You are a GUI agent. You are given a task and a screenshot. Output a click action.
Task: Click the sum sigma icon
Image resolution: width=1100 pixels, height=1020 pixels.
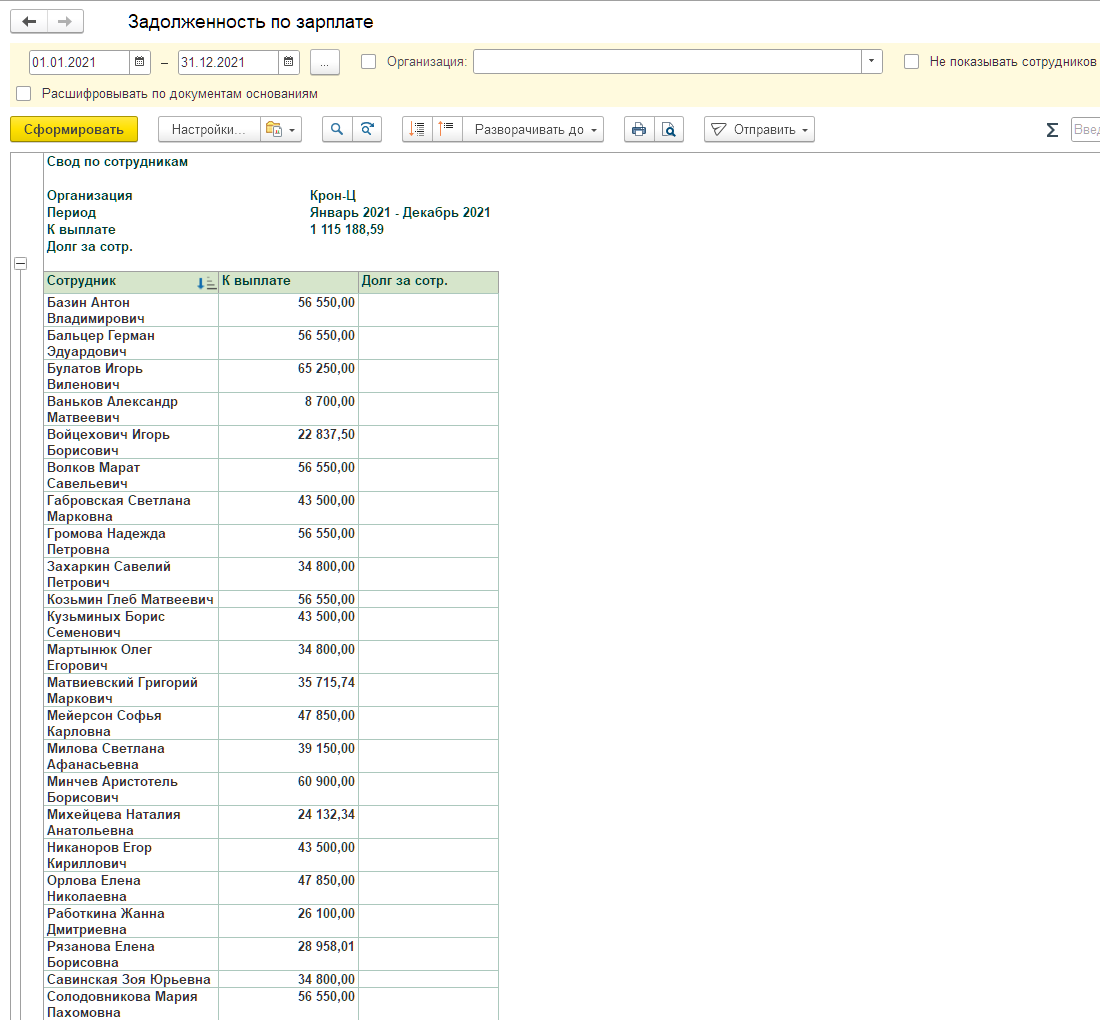tap(1052, 130)
